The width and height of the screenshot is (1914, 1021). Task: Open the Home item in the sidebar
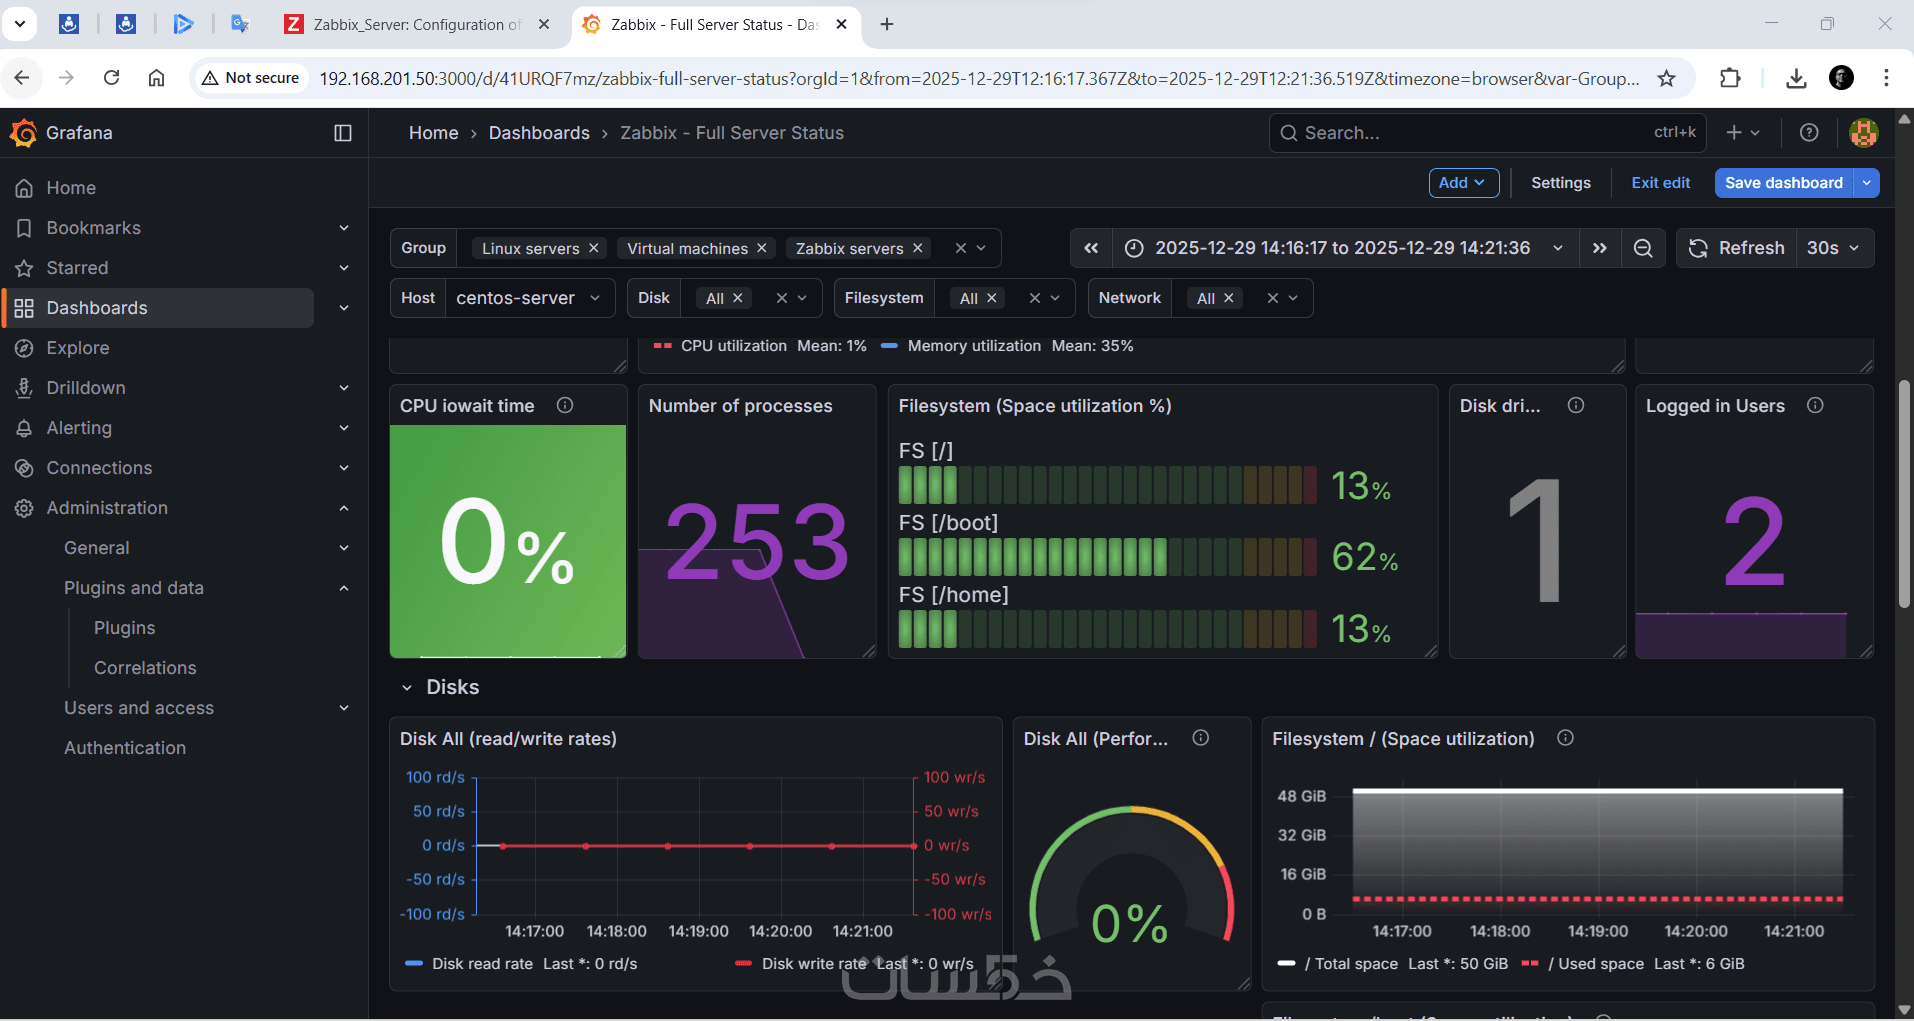click(71, 188)
